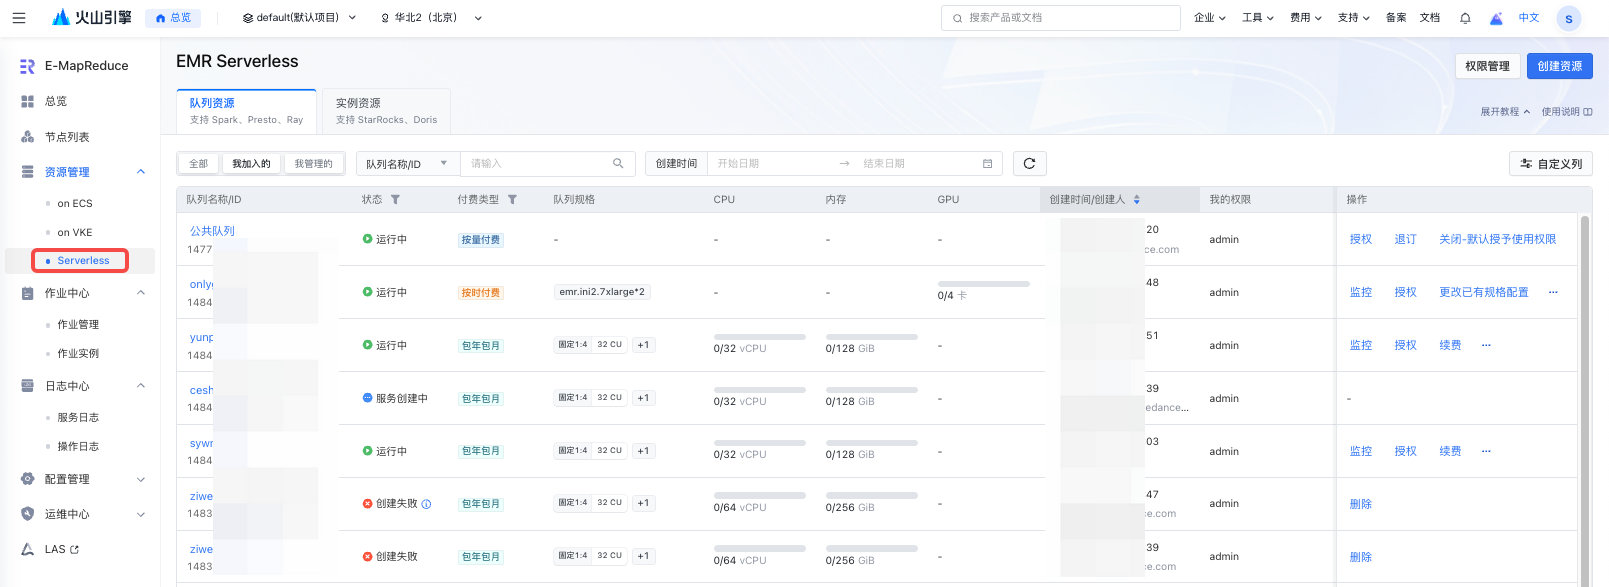This screenshot has width=1609, height=587.
Task: Click the 总览 home button in top bar
Action: click(173, 18)
